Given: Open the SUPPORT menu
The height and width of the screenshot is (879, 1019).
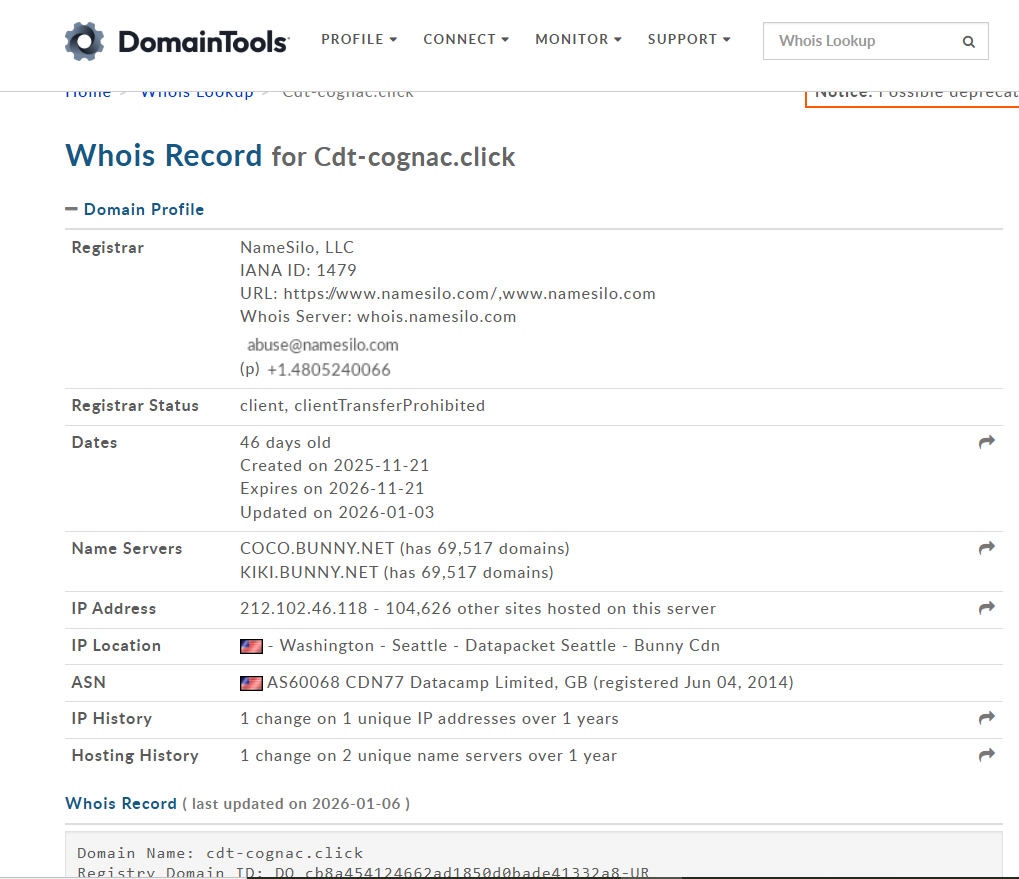Looking at the screenshot, I should click(689, 39).
